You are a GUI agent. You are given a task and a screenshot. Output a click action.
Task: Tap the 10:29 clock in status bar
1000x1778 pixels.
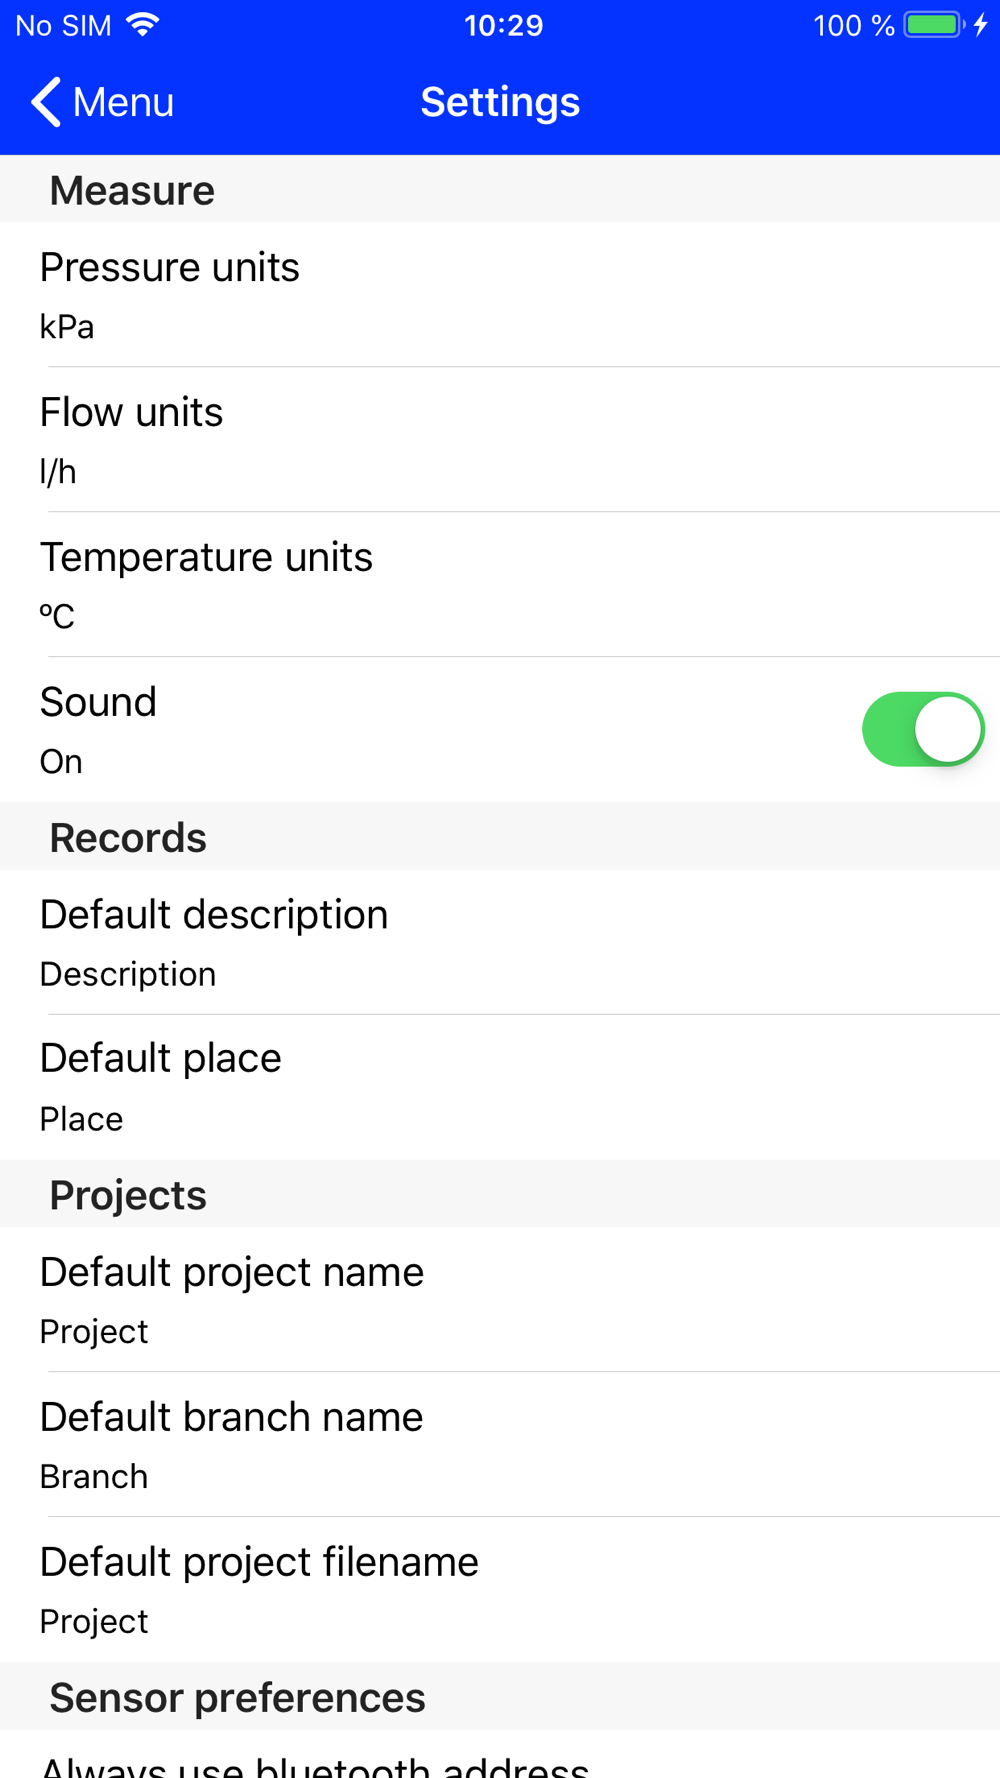(x=503, y=25)
